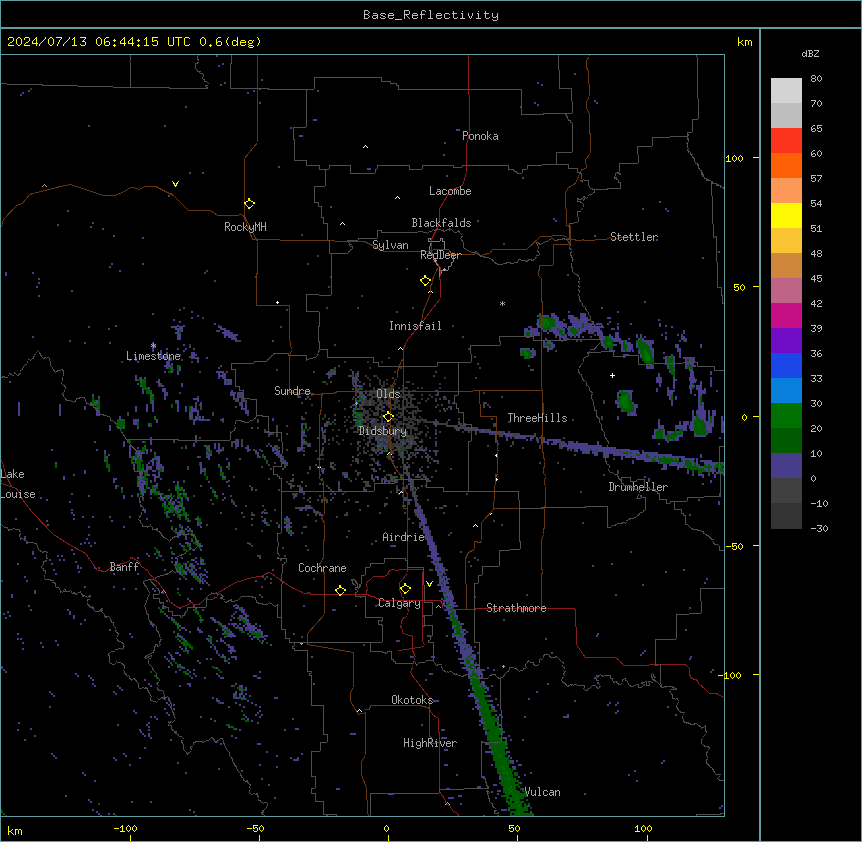
Task: Pick the yellow diamond marker below Cochrane
Action: (340, 590)
